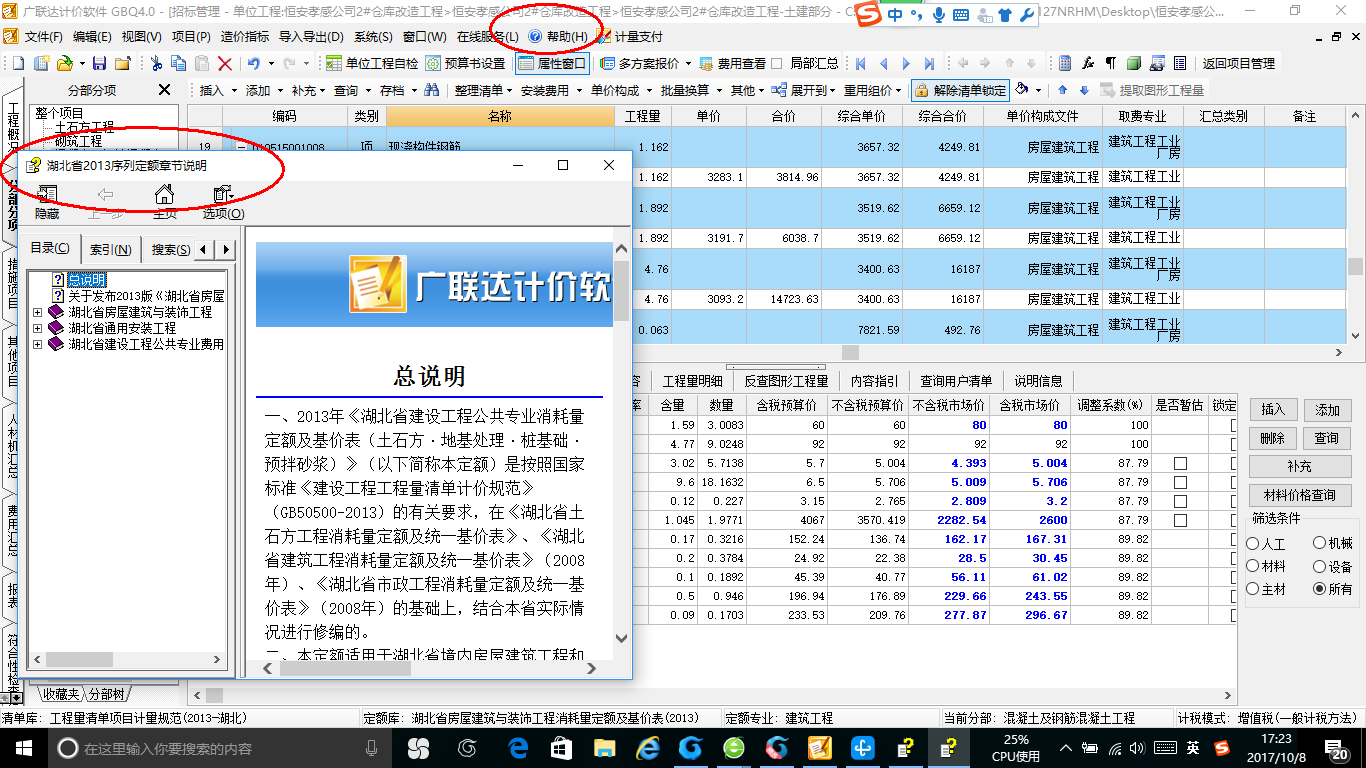Click Options (选项) icon in help window

pyautogui.click(x=223, y=202)
